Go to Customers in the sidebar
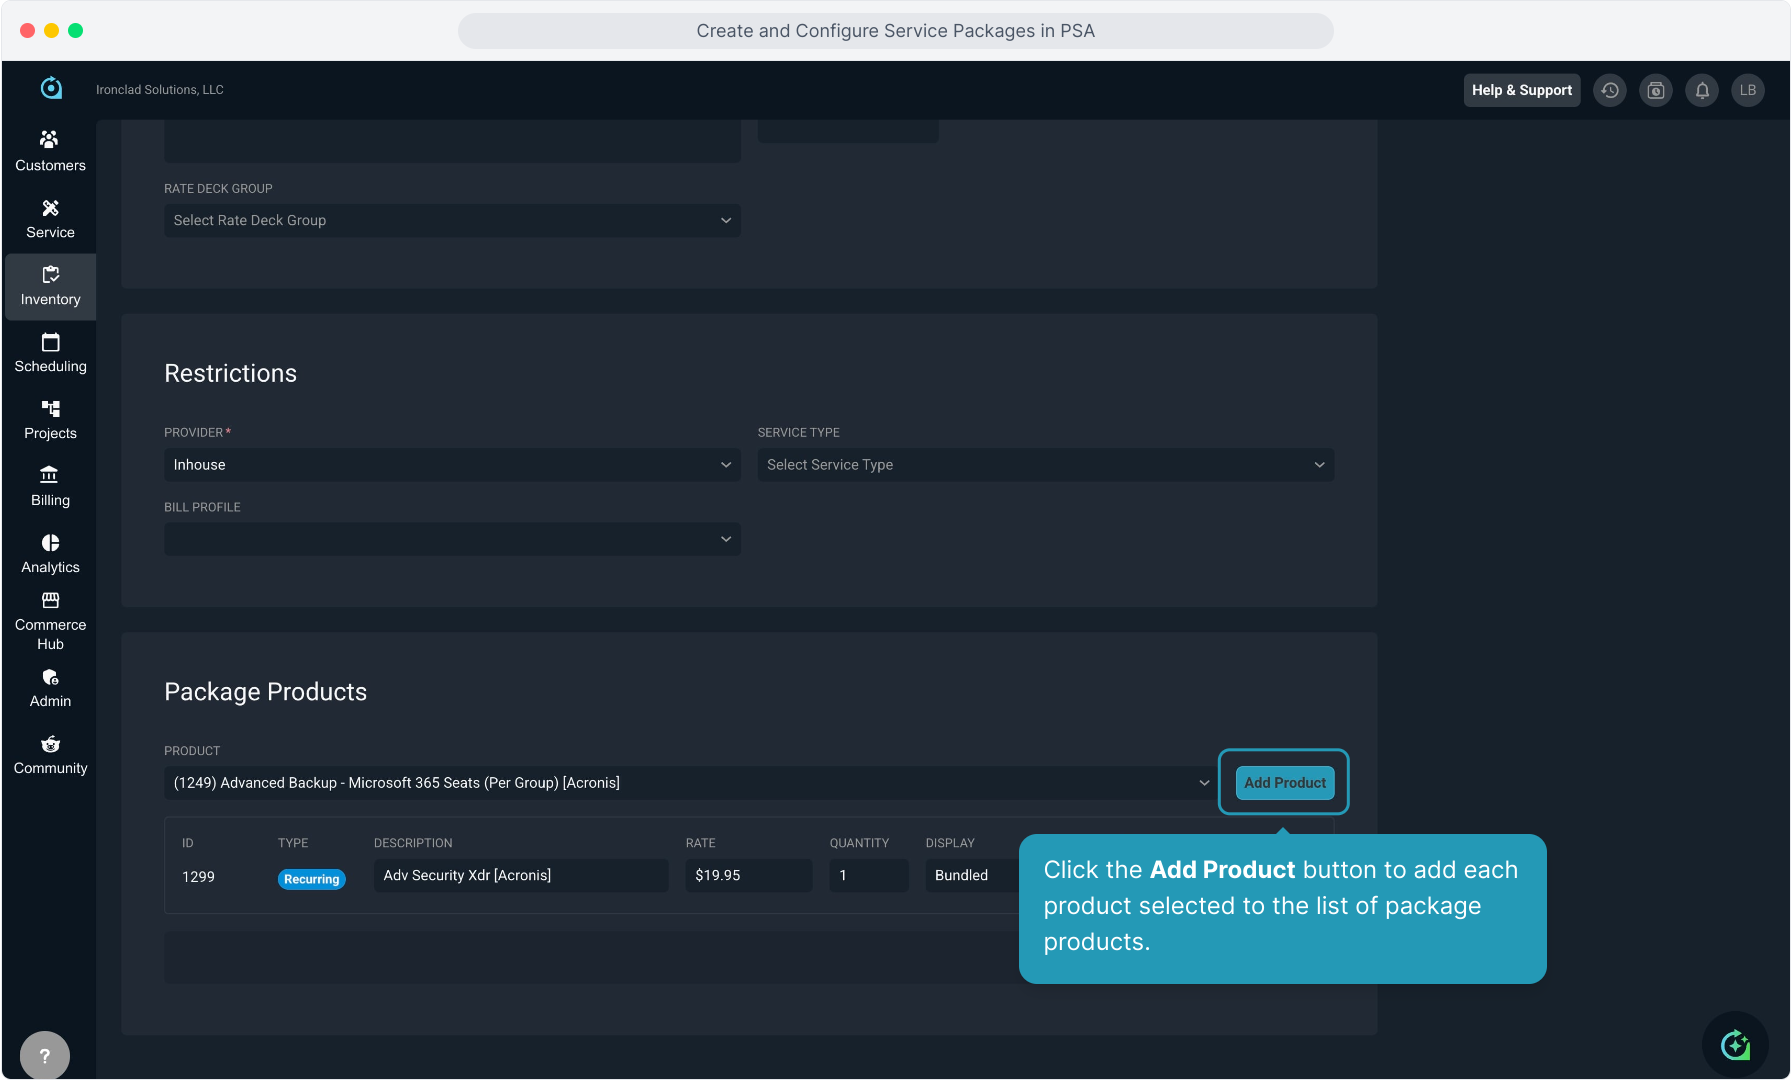The width and height of the screenshot is (1792, 1080). (x=50, y=151)
